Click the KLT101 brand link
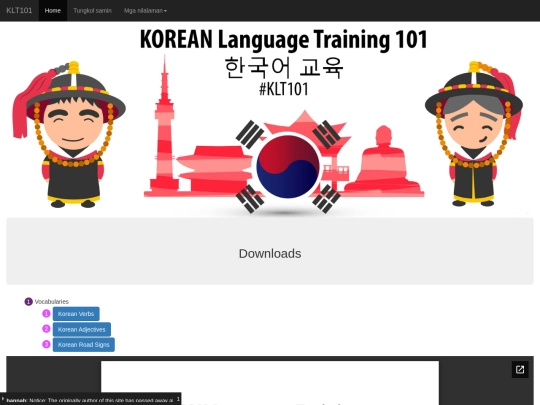Screen dimensions: 540x405 point(19,10)
